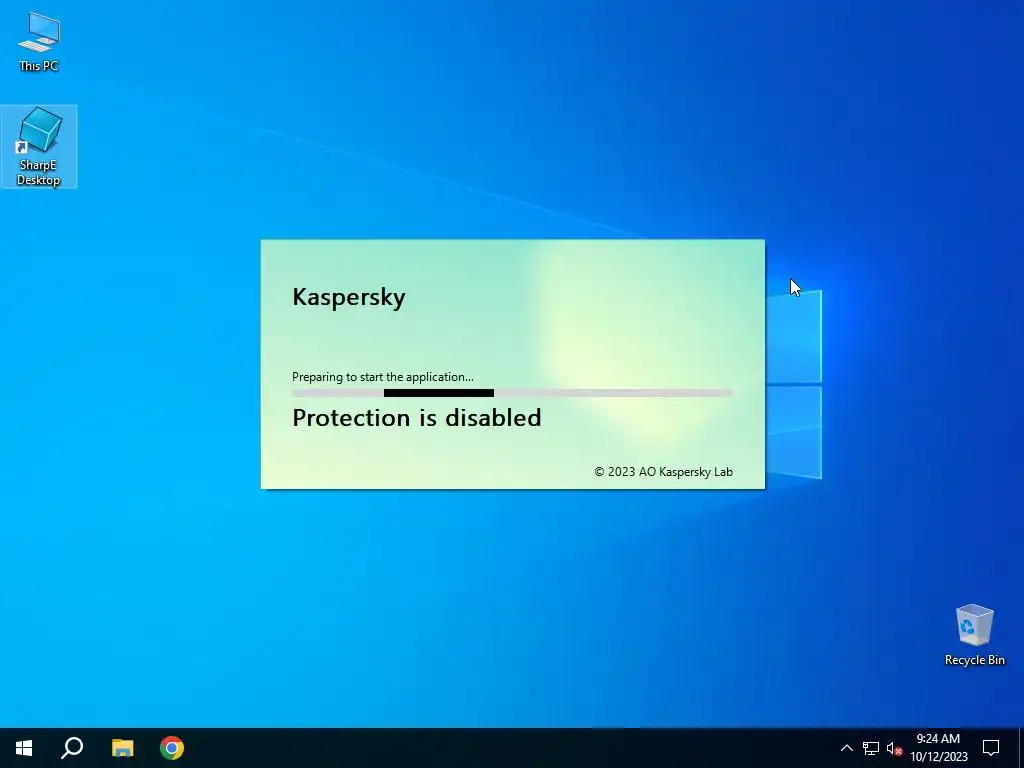Click 'Preparing to start the application...' text
1024x768 pixels.
[x=383, y=377]
